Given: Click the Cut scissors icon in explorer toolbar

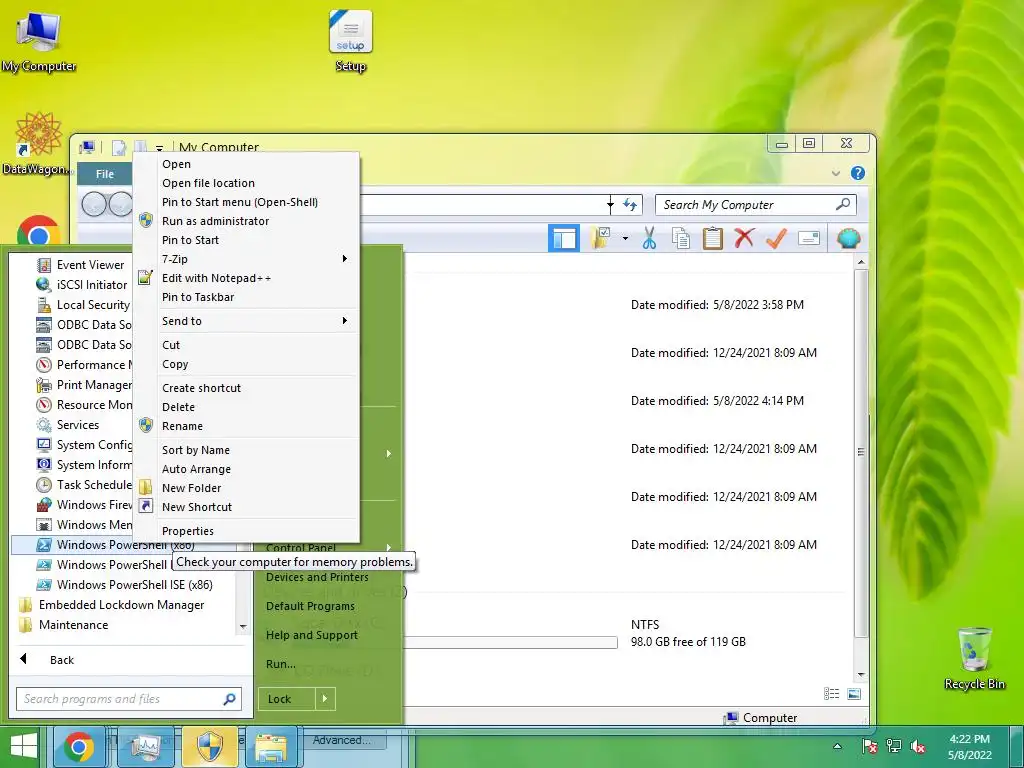Looking at the screenshot, I should 648,238.
